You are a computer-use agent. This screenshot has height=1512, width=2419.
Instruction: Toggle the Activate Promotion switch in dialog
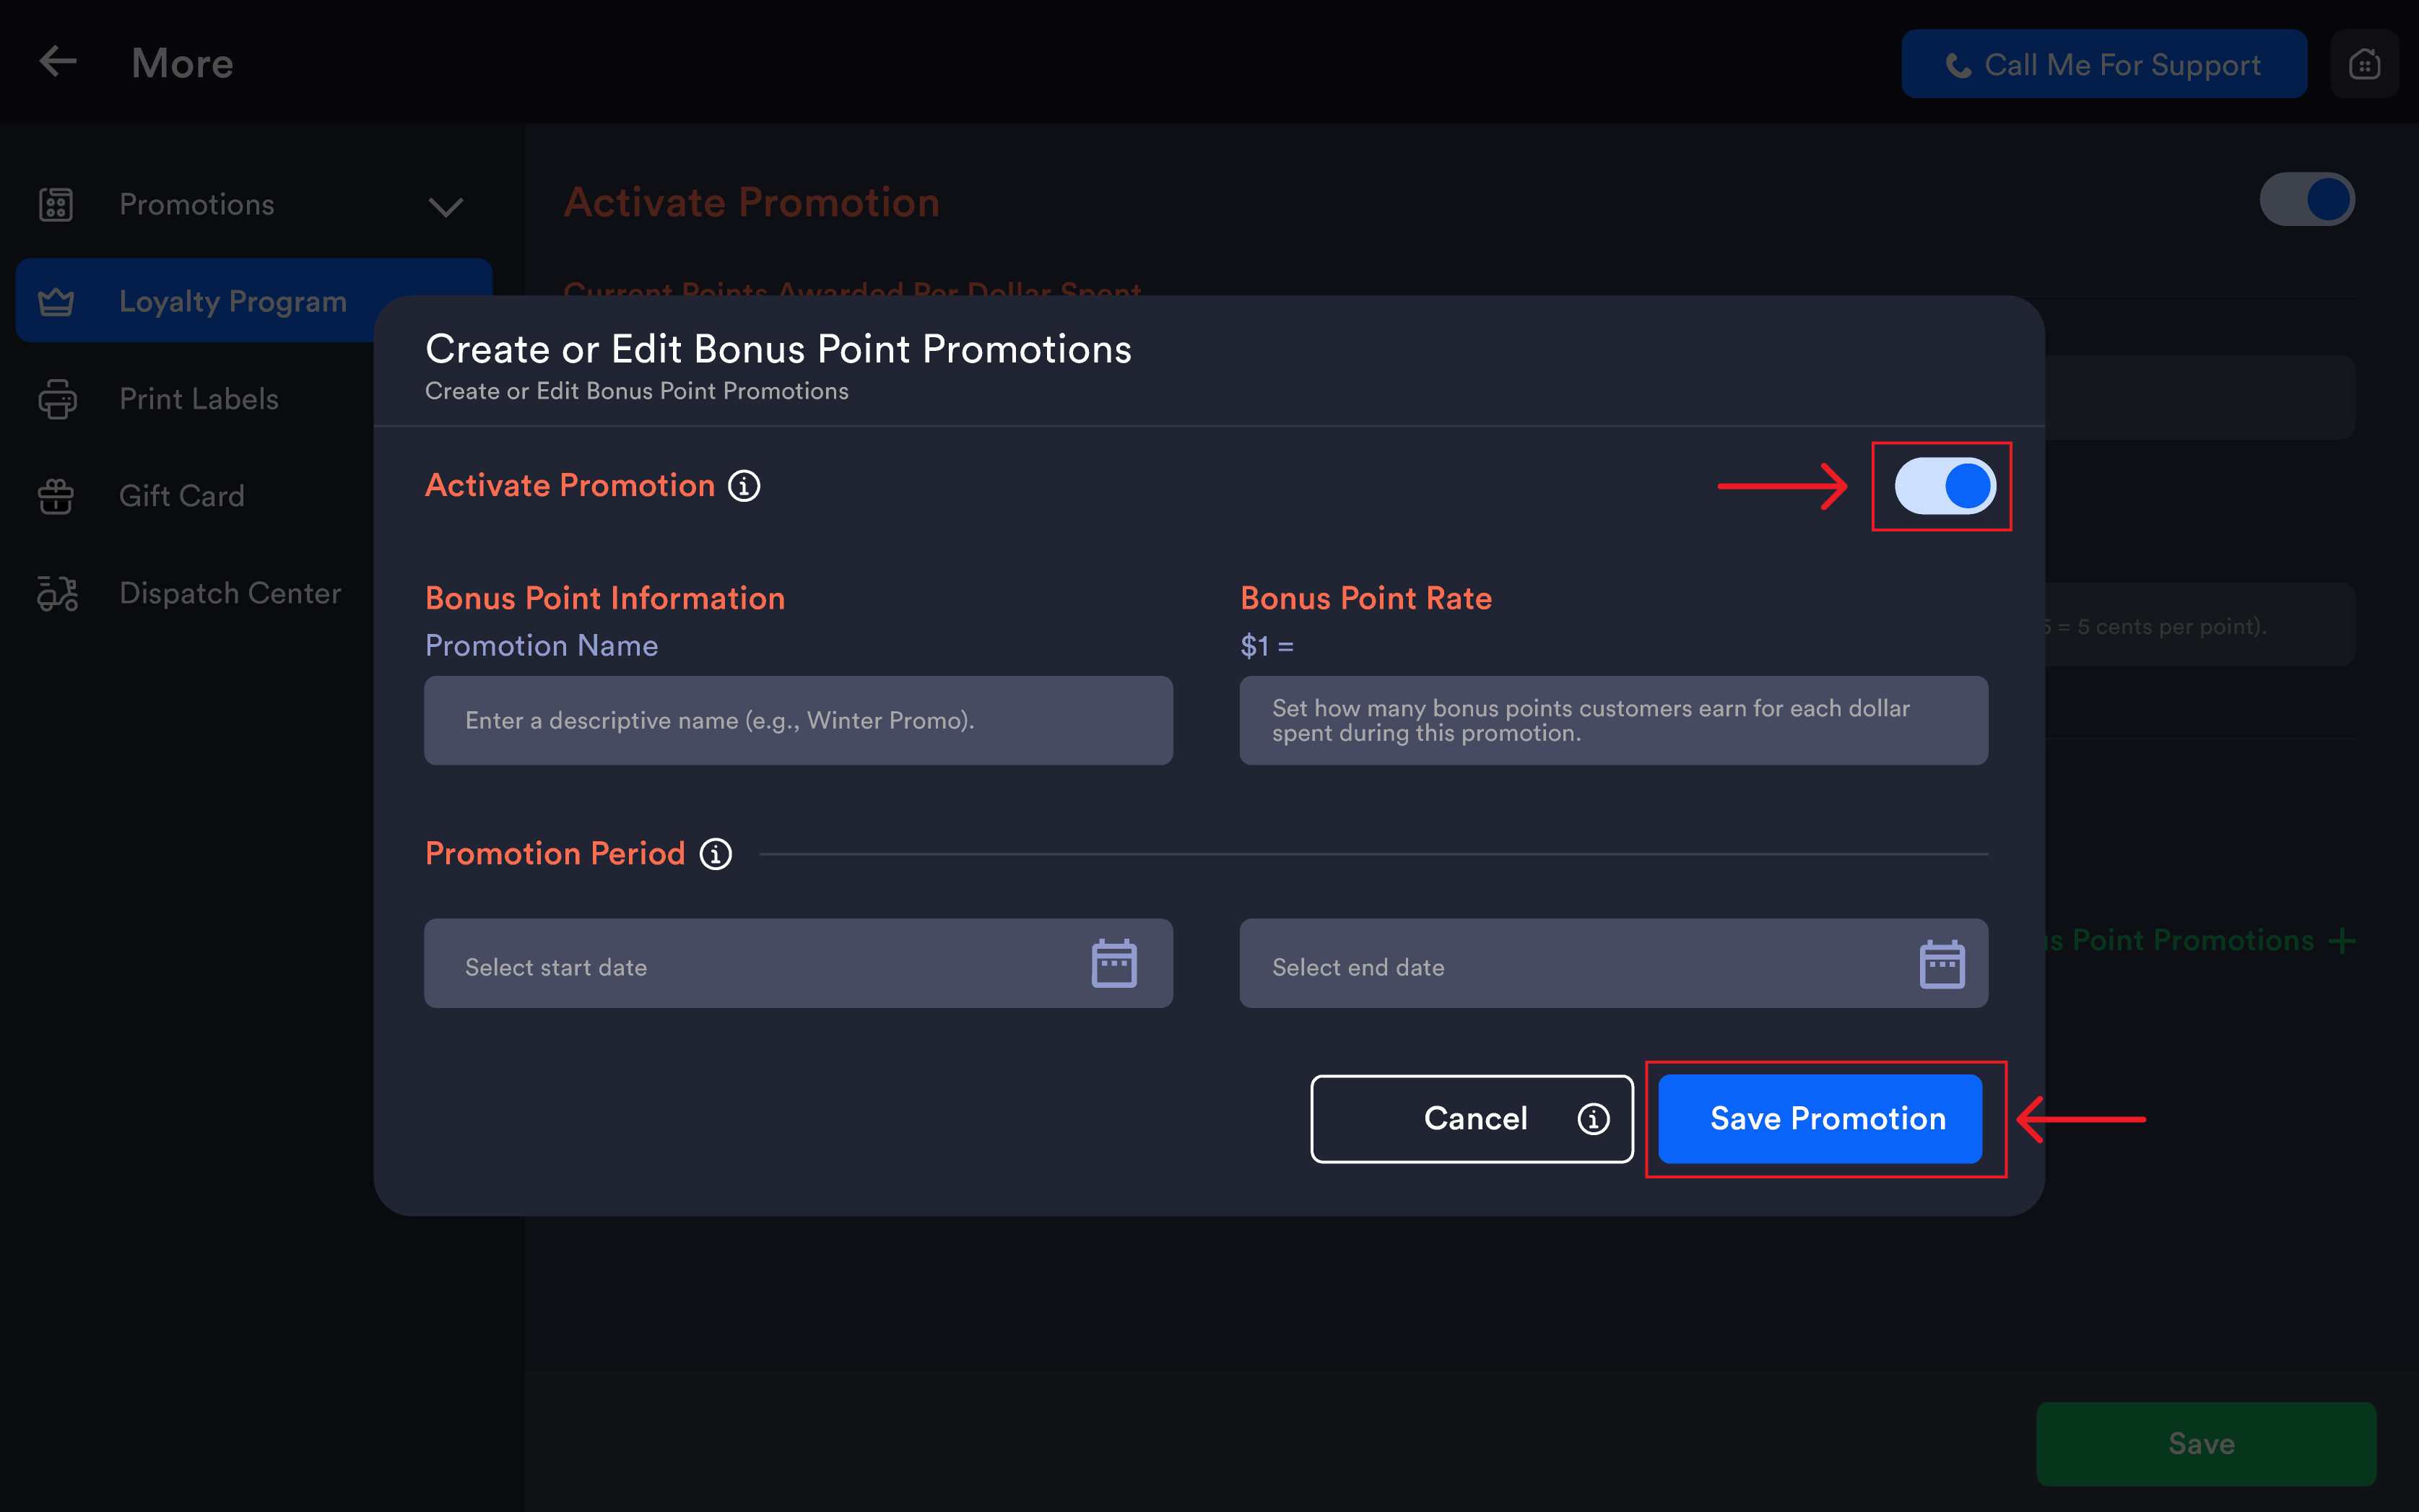click(1944, 486)
